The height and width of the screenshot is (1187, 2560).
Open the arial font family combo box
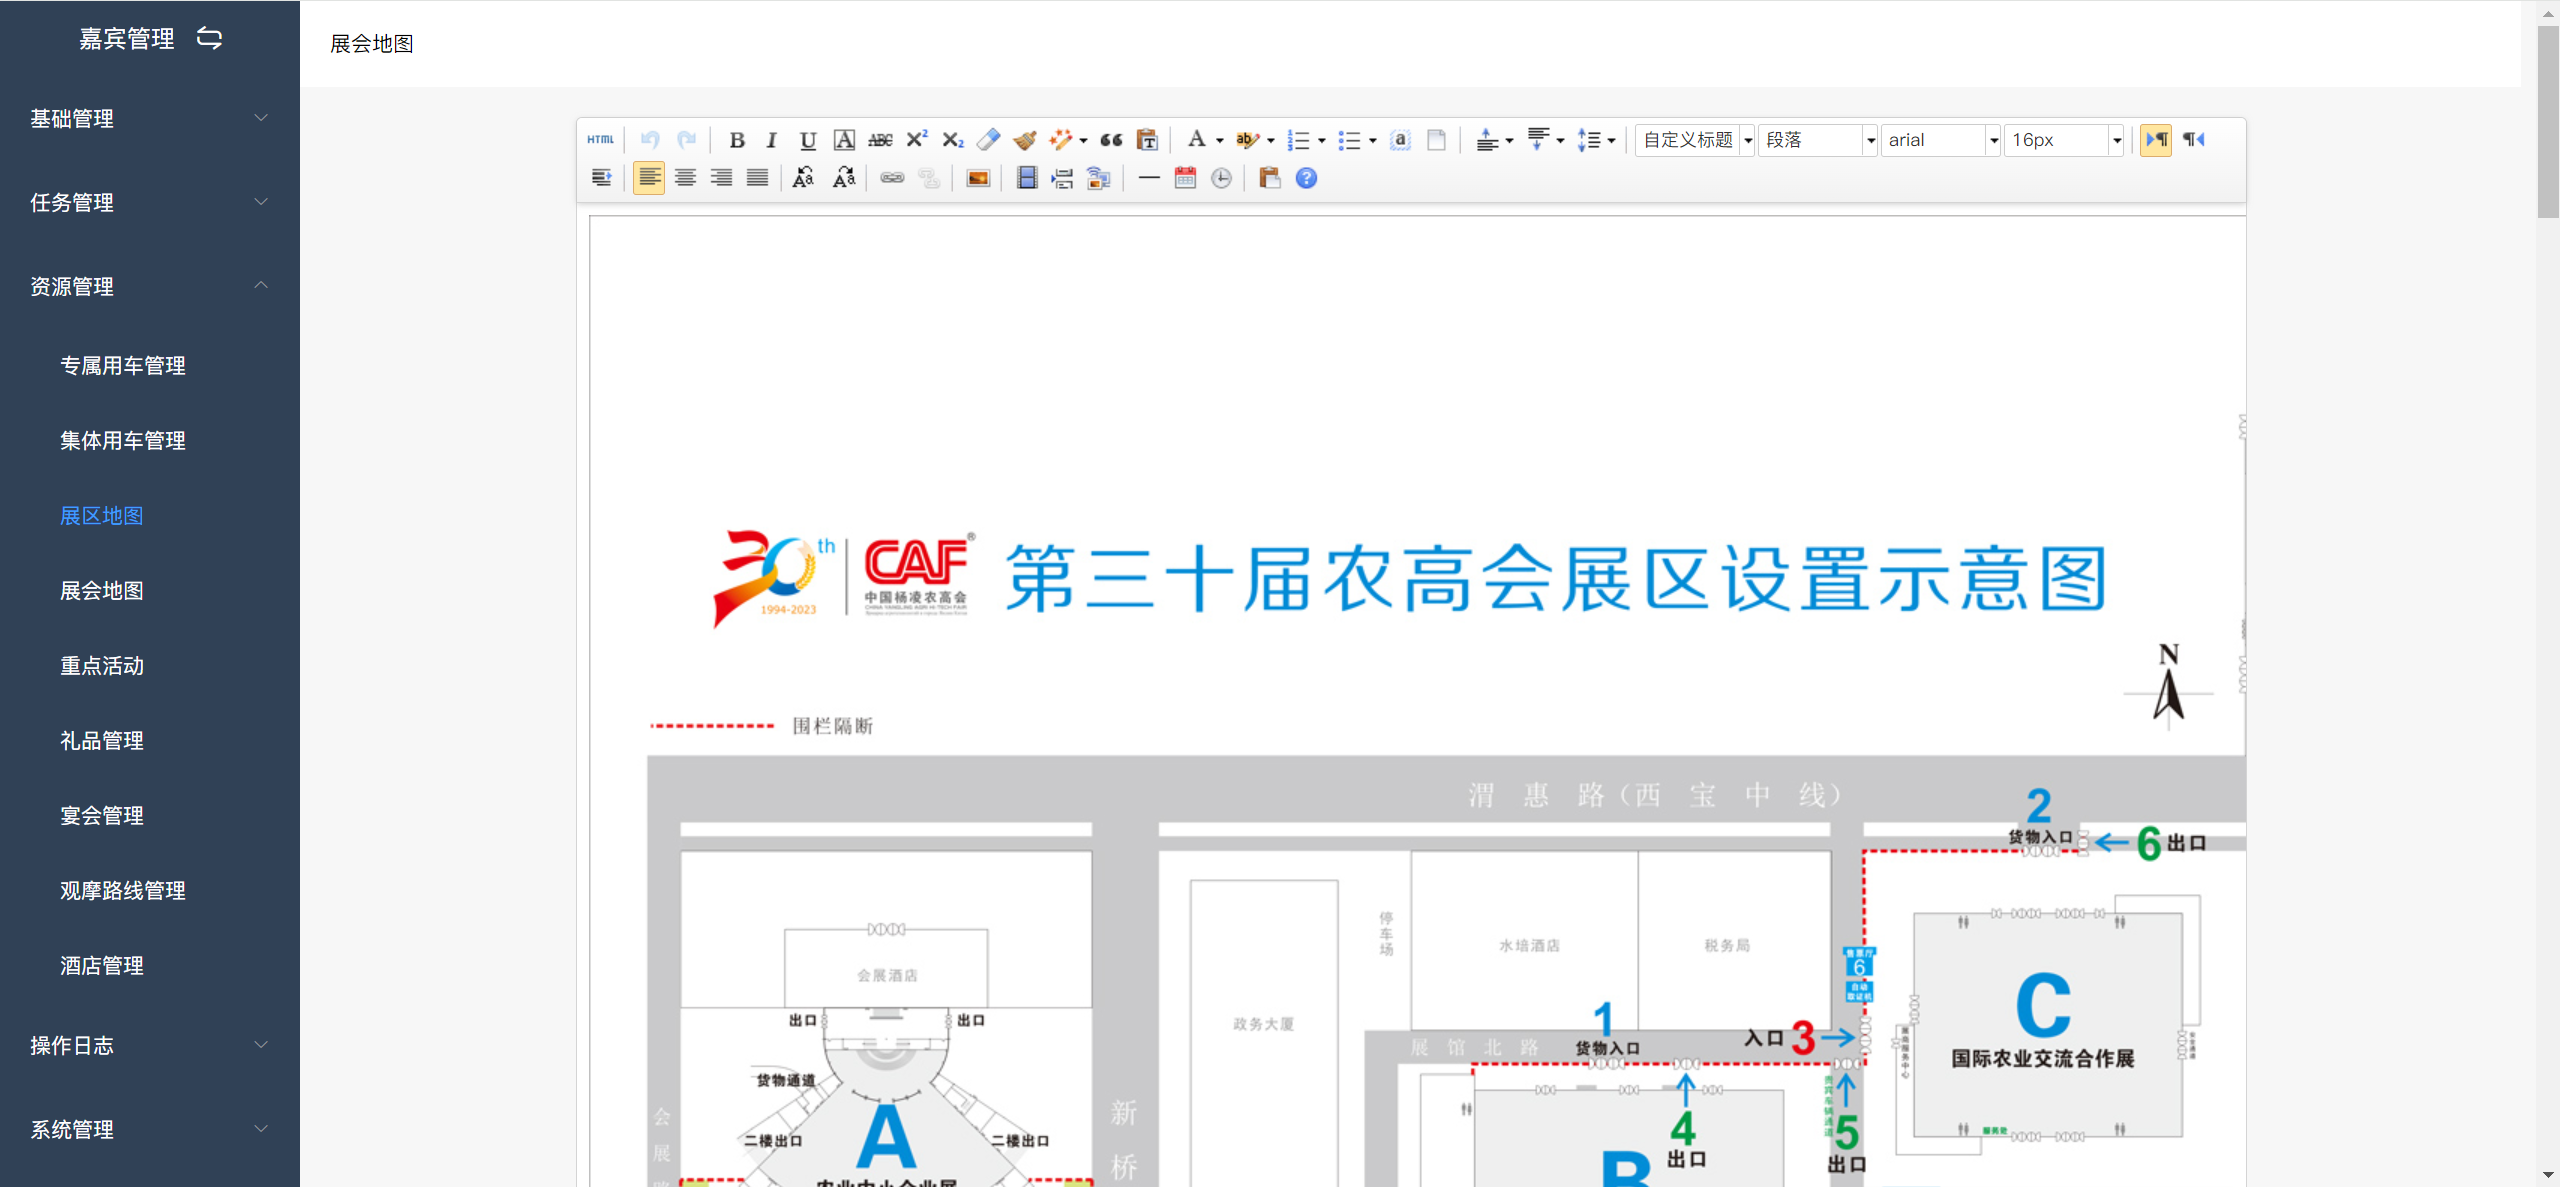coord(1941,140)
